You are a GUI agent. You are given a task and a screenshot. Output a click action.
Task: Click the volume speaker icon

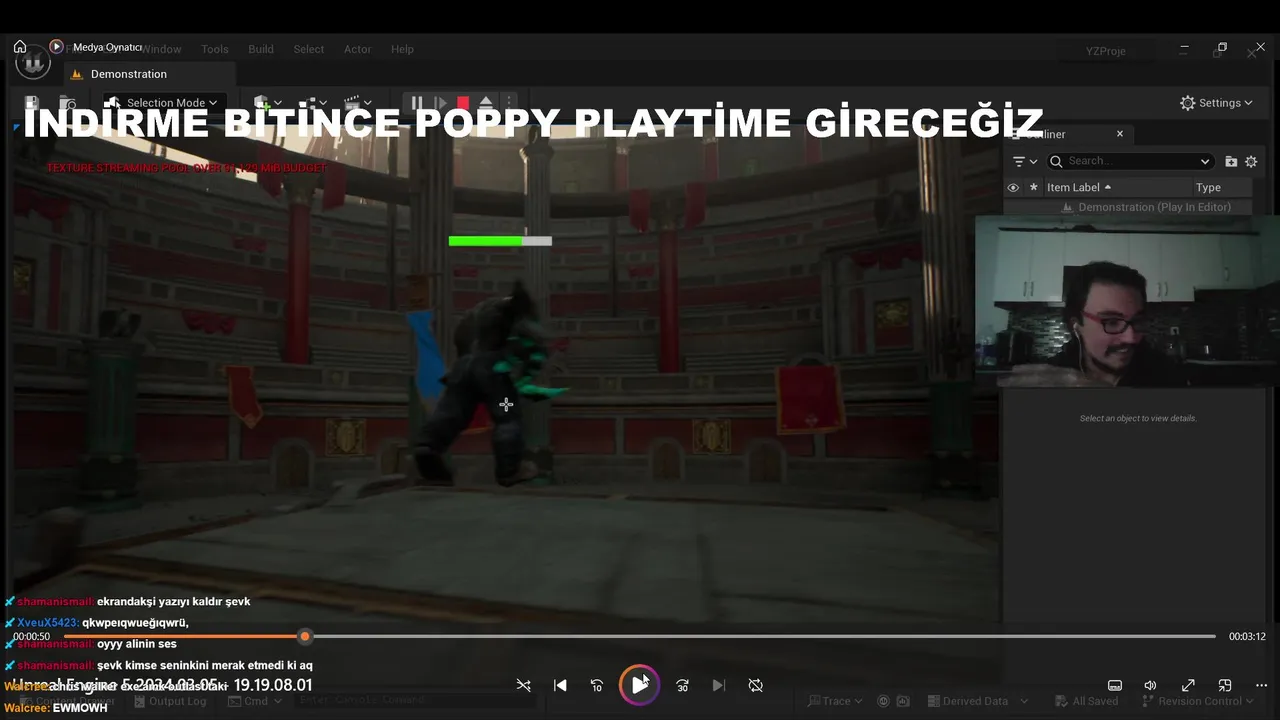click(x=1150, y=685)
